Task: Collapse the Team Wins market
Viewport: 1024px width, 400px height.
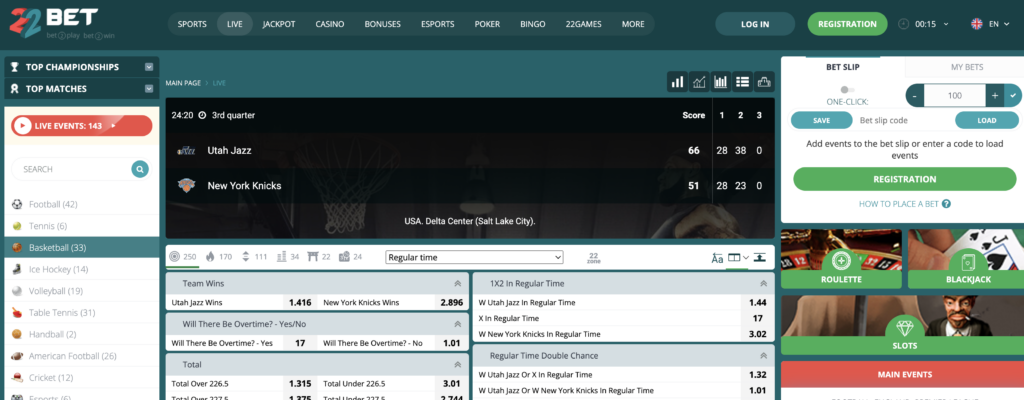Action: (x=457, y=284)
